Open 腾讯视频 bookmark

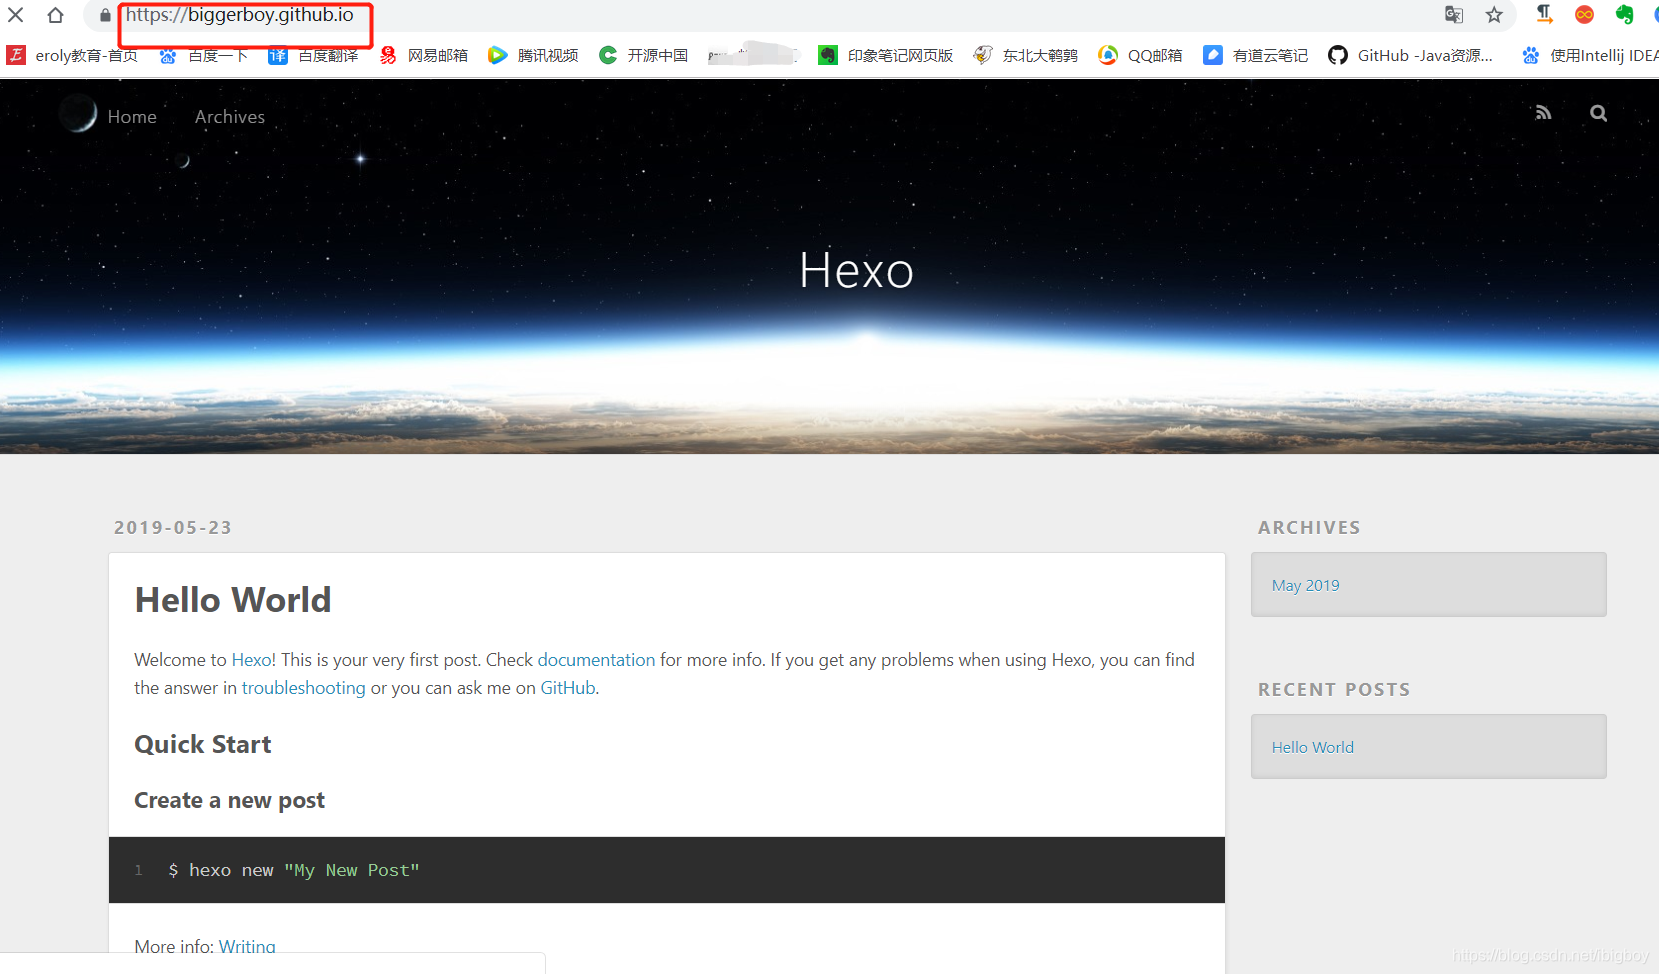533,55
